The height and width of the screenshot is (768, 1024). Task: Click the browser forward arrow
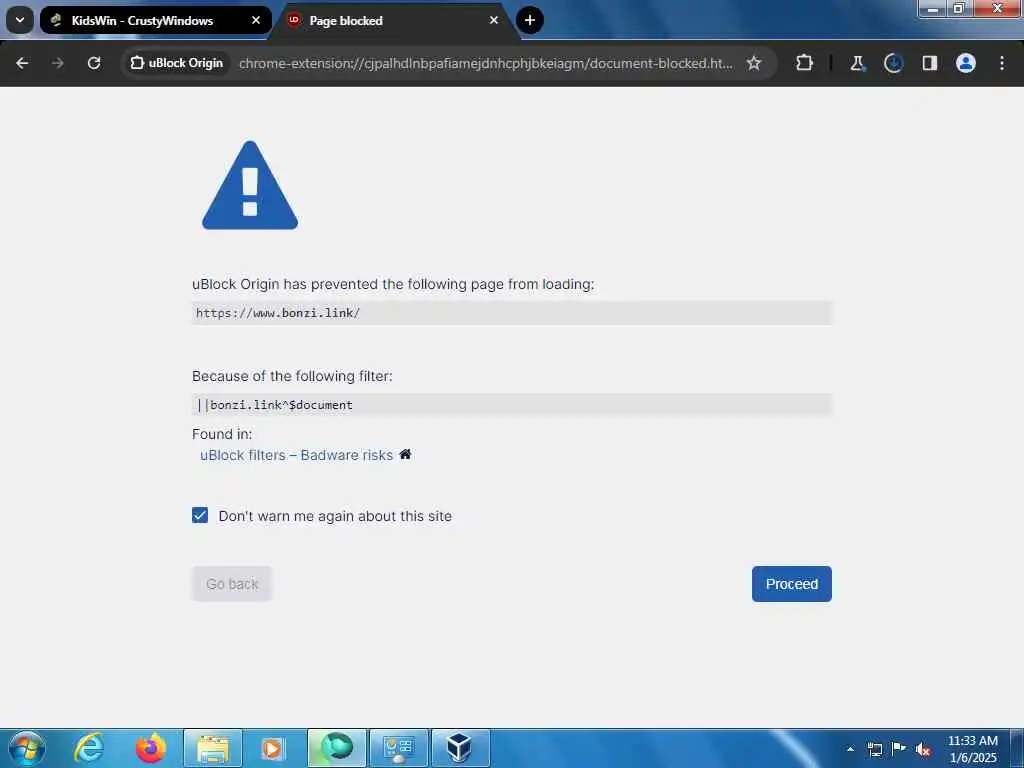click(57, 63)
